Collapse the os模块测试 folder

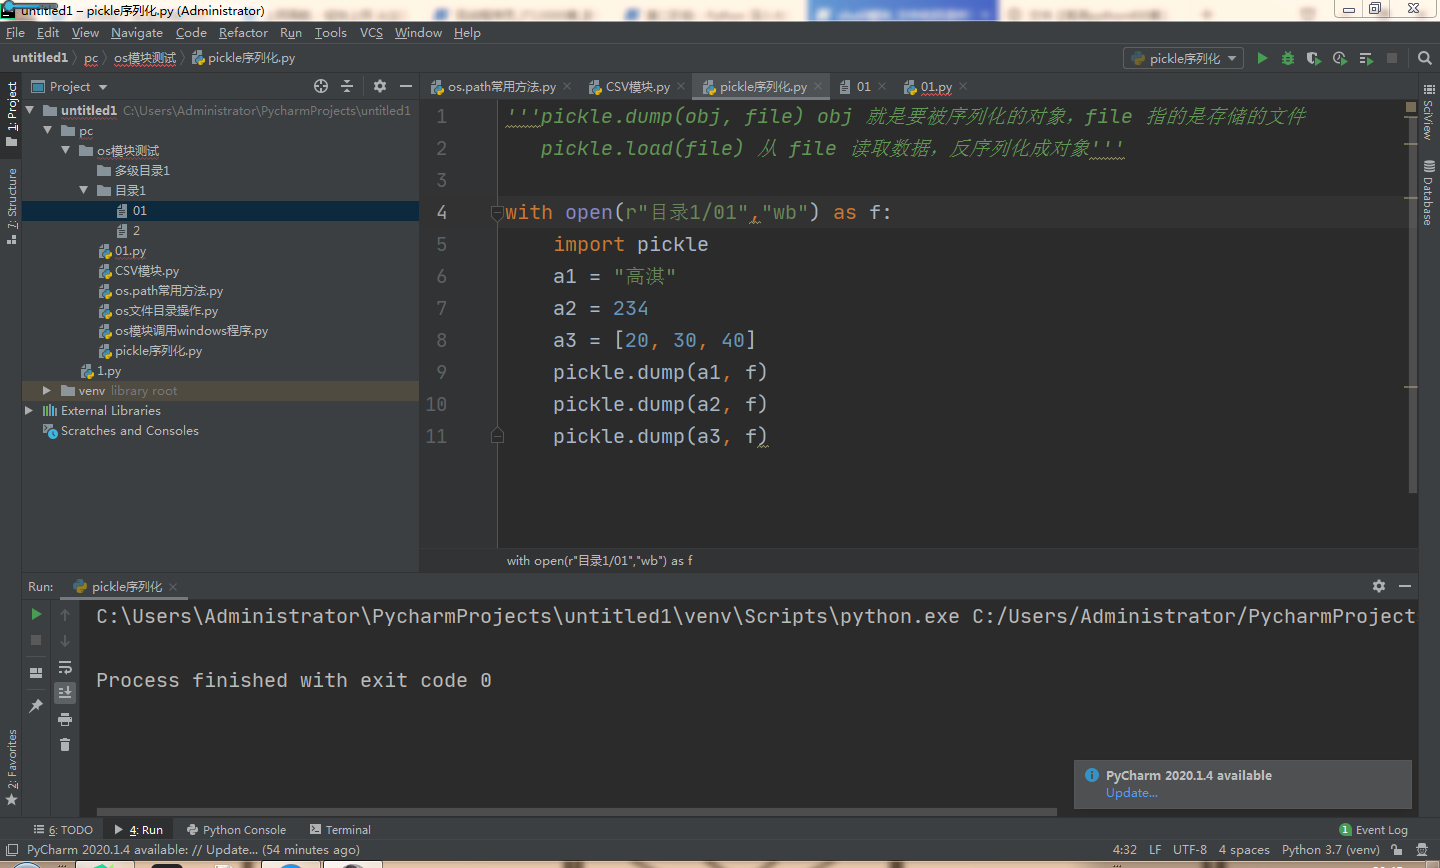coord(66,150)
